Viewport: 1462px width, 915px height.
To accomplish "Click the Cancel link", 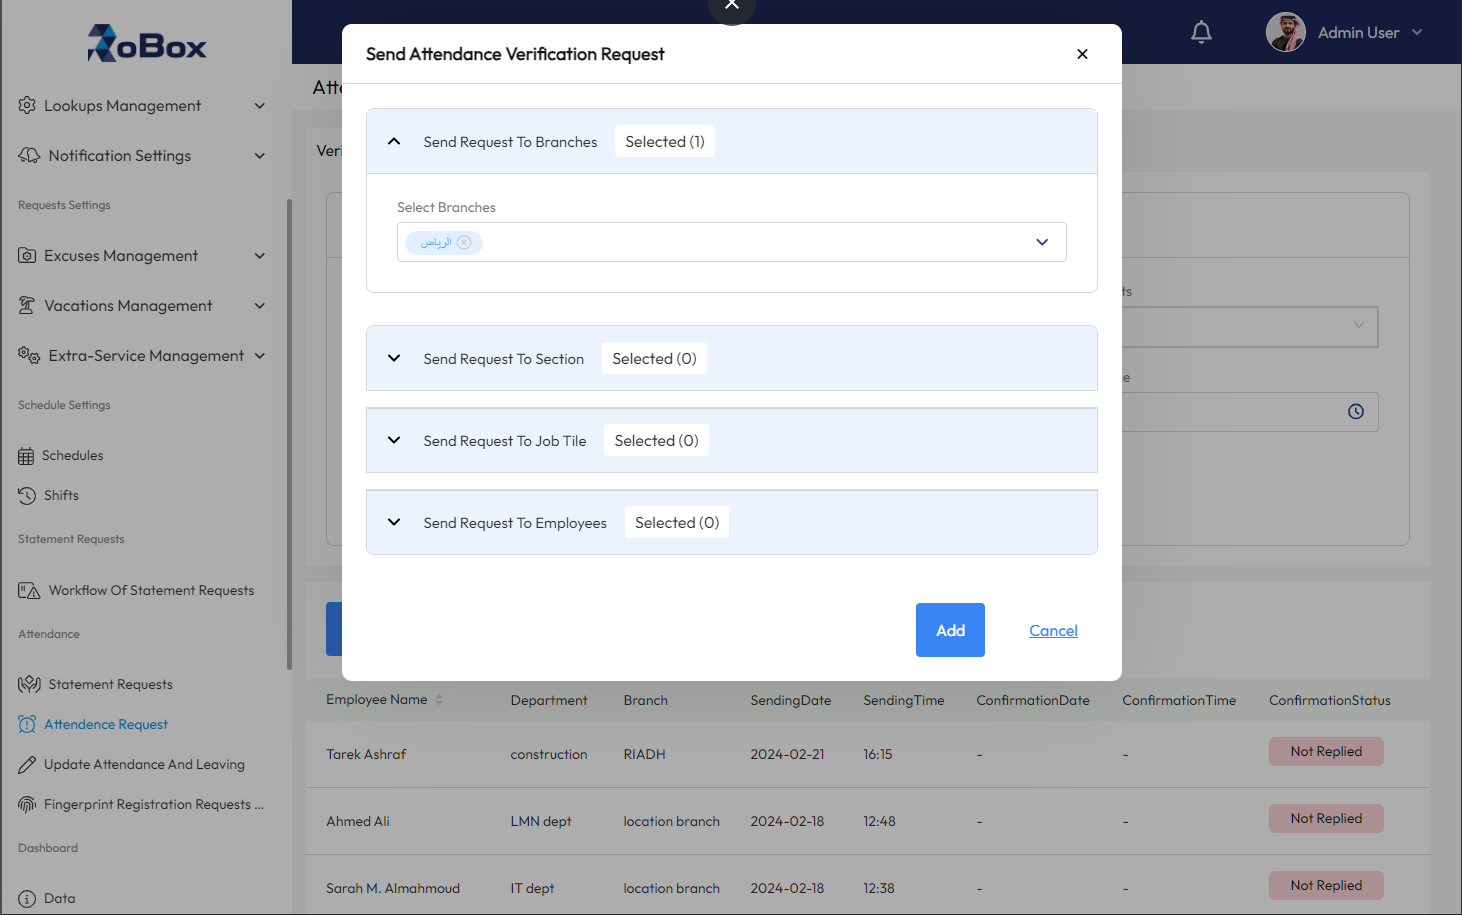I will tap(1053, 631).
